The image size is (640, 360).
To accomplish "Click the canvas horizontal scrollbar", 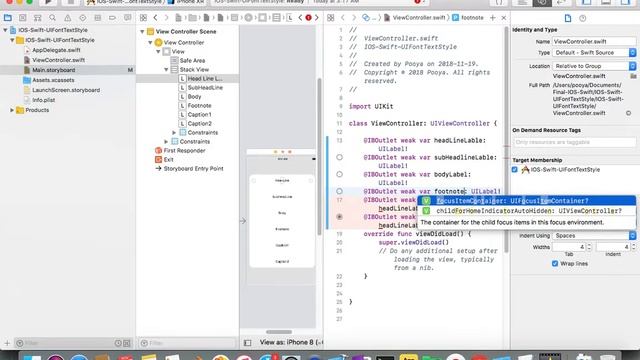I will 279,332.
